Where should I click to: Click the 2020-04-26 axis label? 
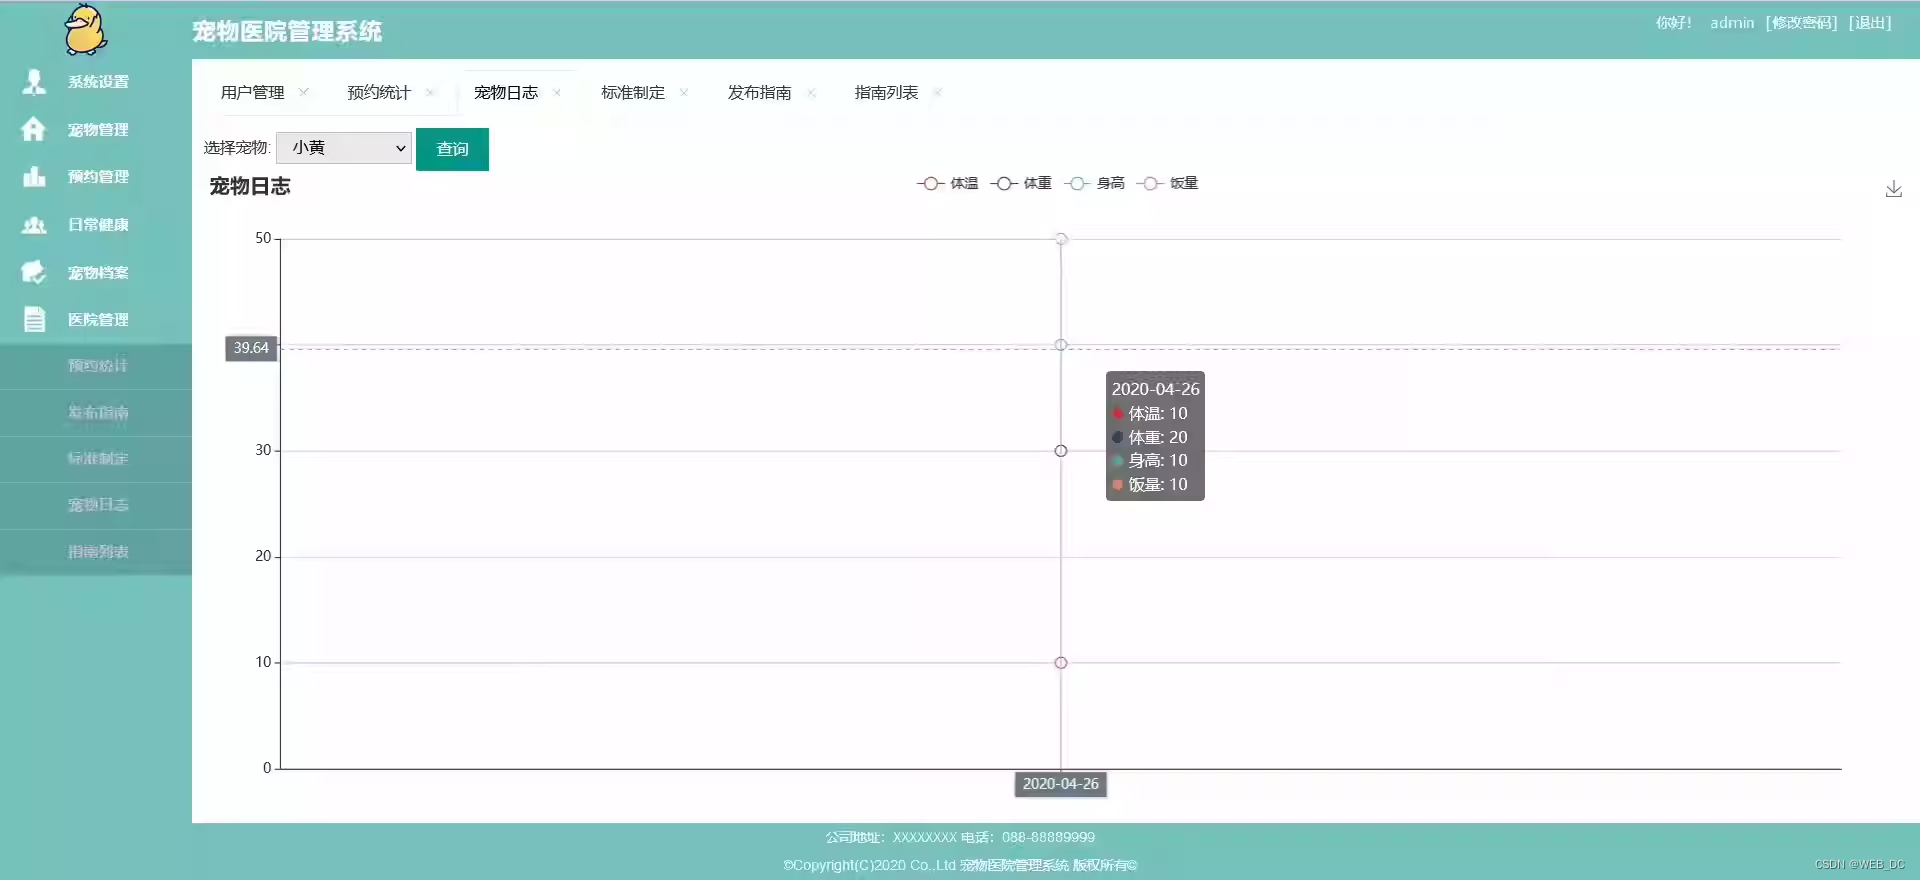pos(1061,784)
